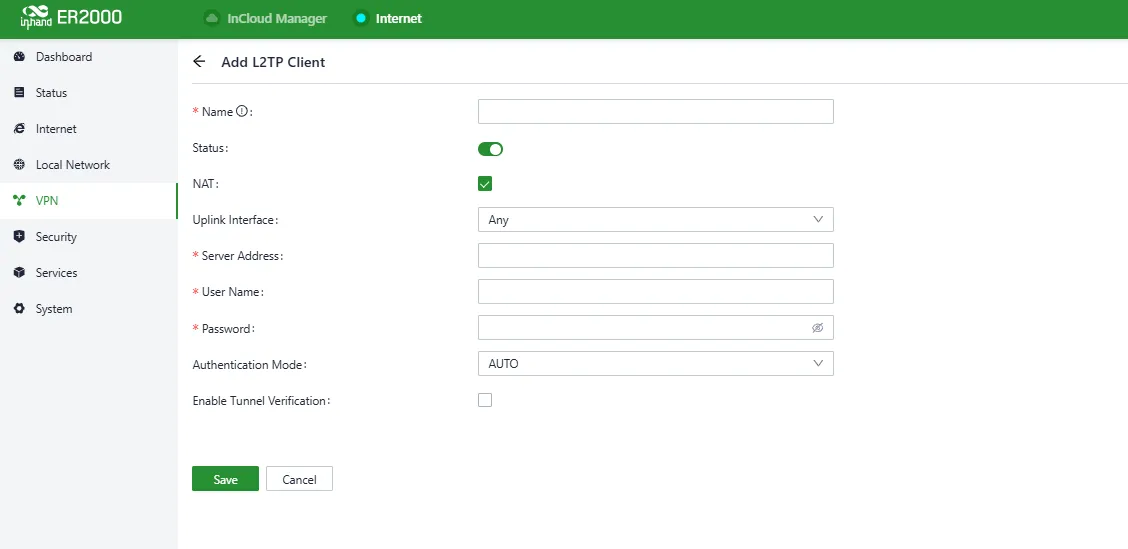
Task: Click the Status list icon
Action: [x=19, y=93]
